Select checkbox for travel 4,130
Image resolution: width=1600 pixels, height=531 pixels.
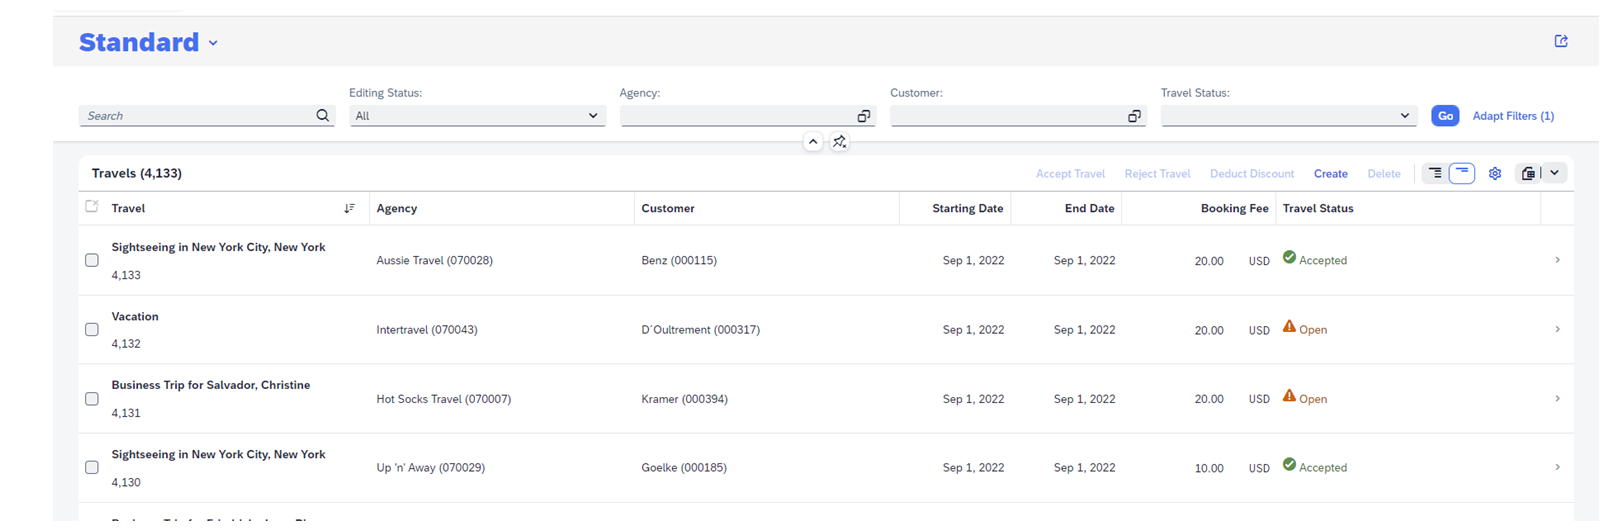[92, 467]
